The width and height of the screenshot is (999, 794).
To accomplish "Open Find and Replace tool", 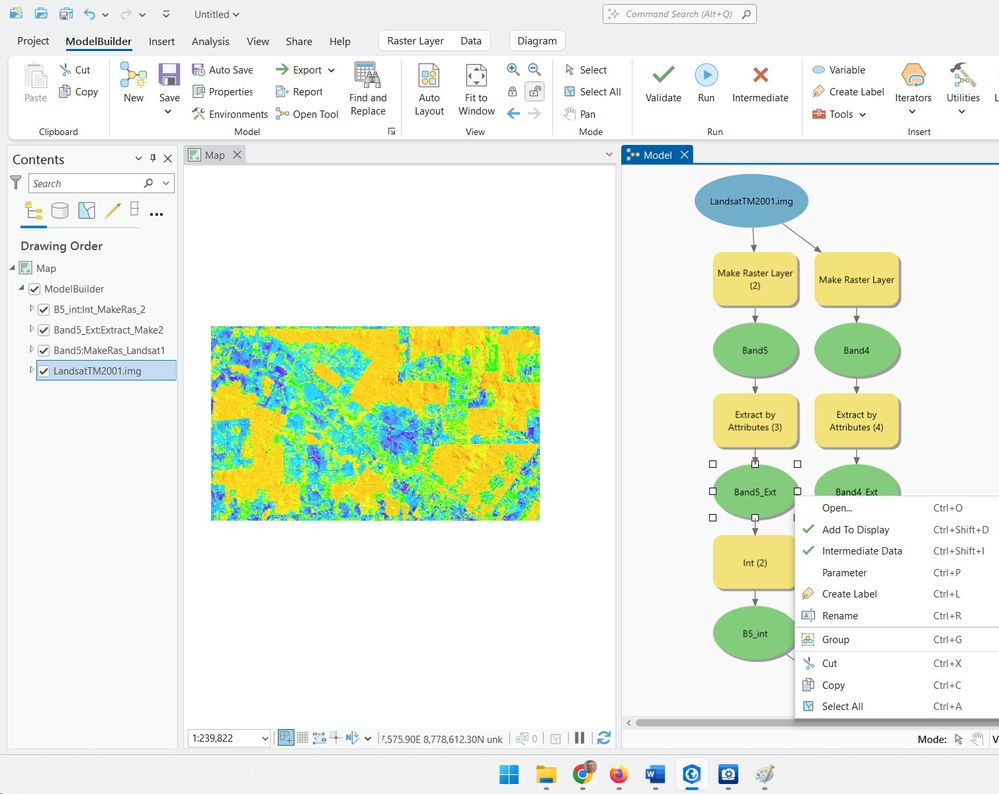I will (367, 77).
